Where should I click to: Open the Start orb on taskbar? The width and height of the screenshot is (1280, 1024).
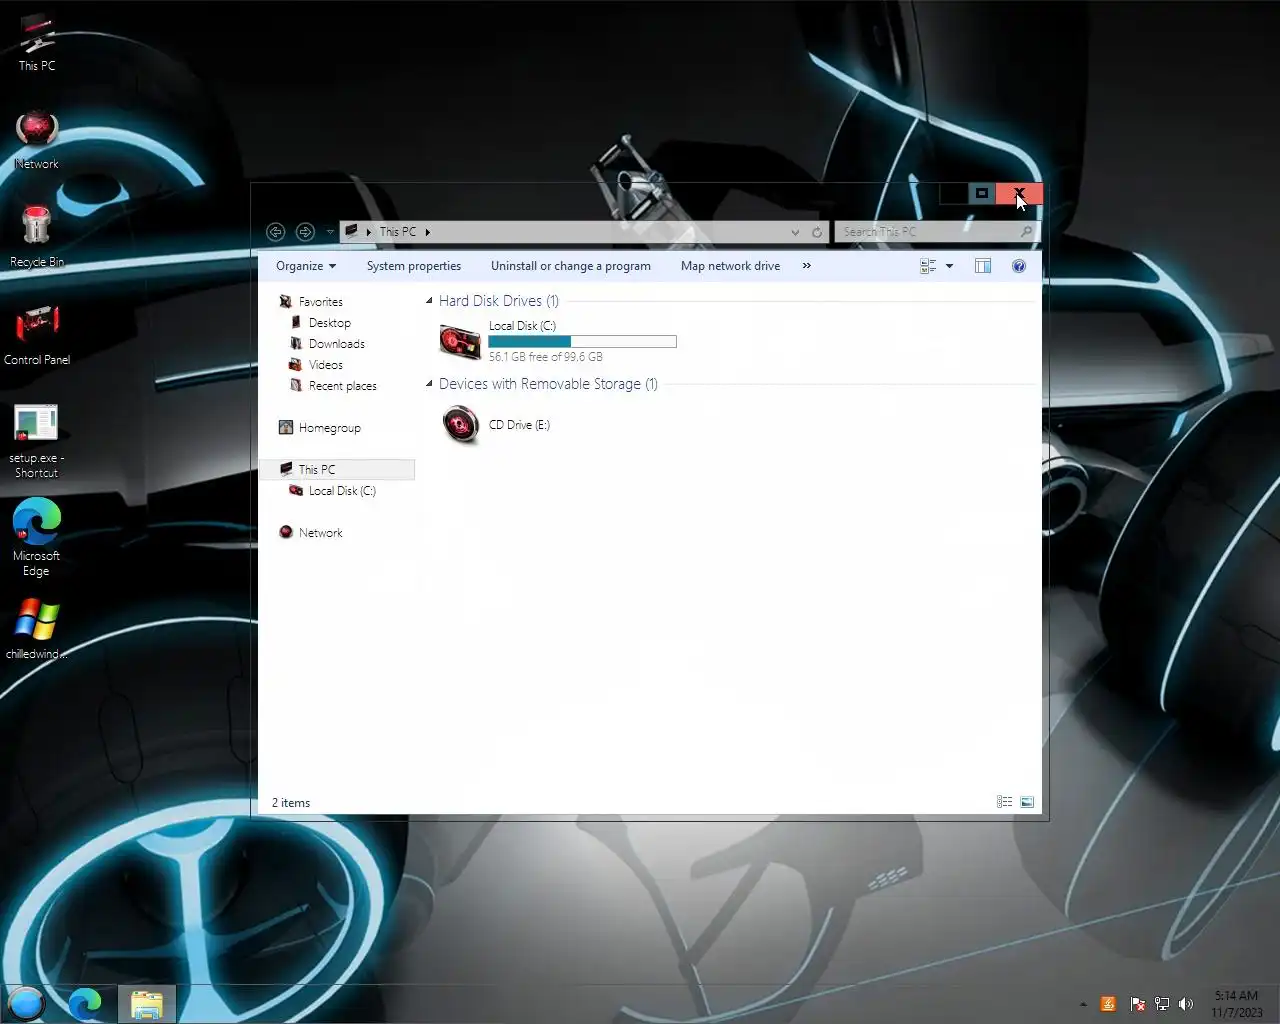coord(26,1003)
